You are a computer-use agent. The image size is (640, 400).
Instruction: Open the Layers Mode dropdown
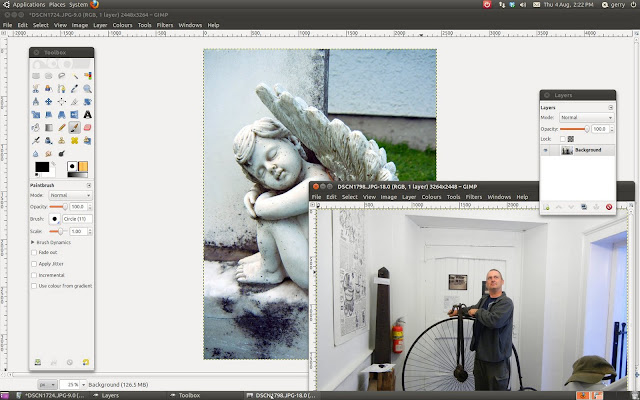pos(586,118)
